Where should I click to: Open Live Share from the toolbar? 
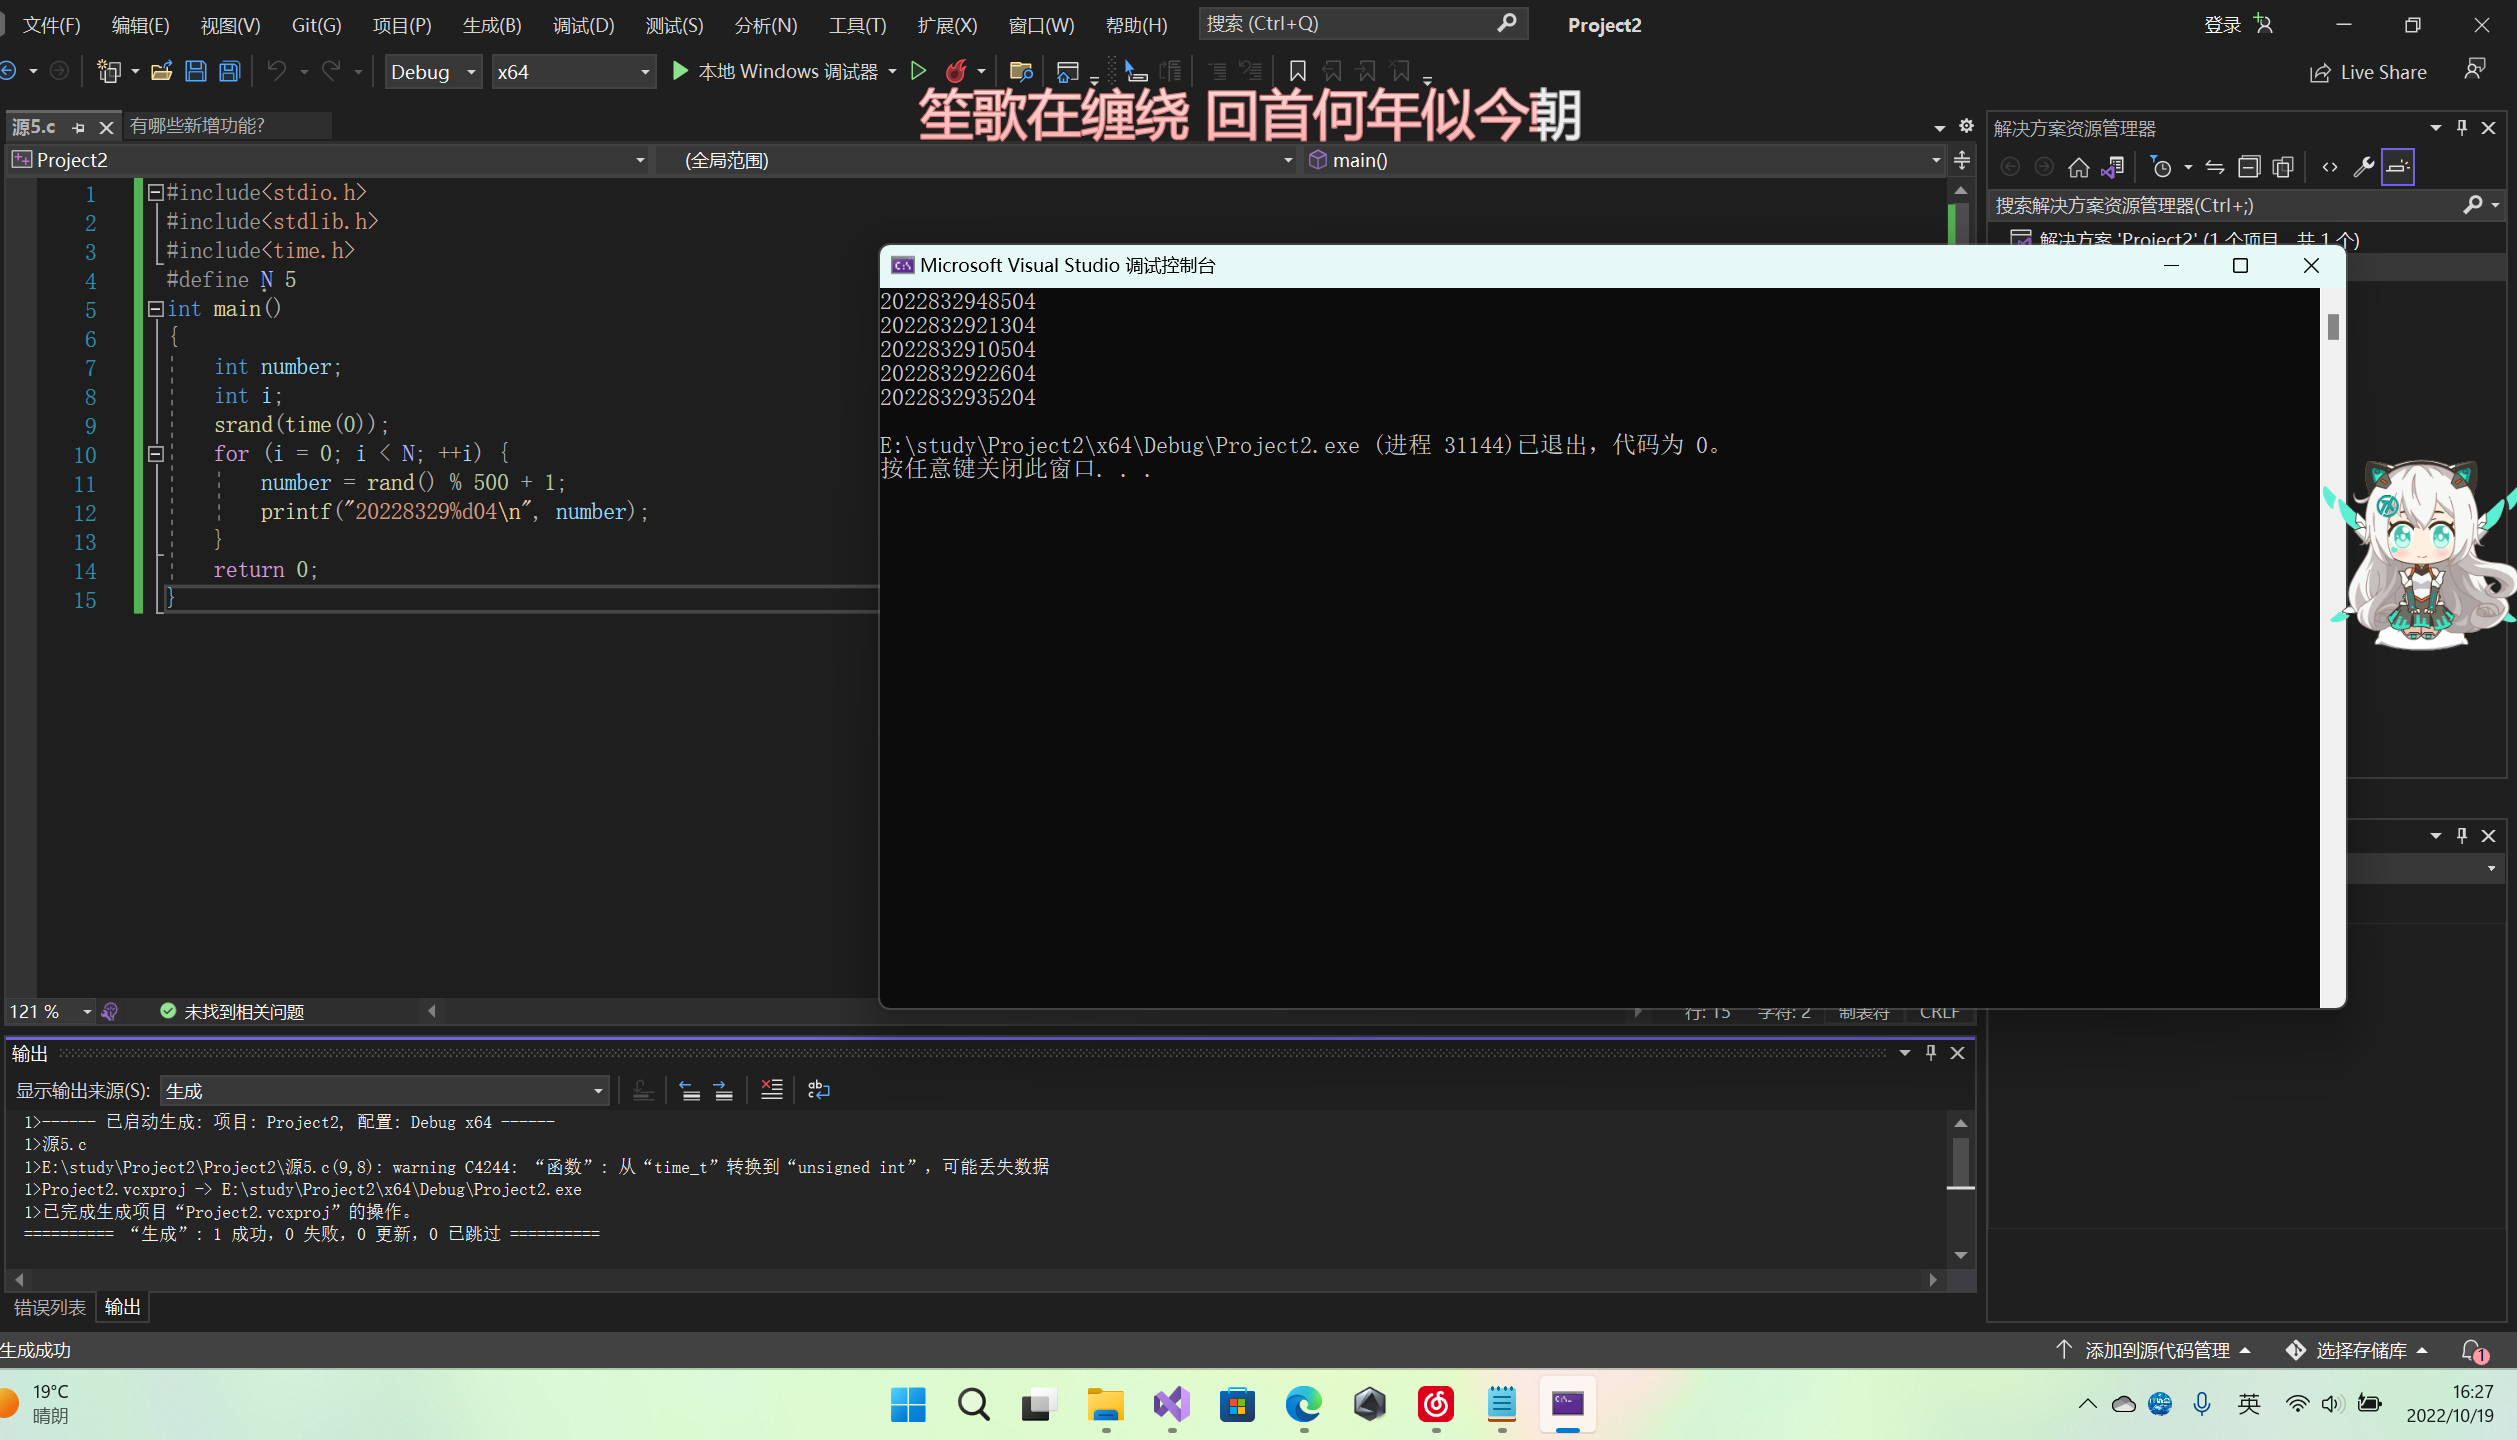[2368, 72]
